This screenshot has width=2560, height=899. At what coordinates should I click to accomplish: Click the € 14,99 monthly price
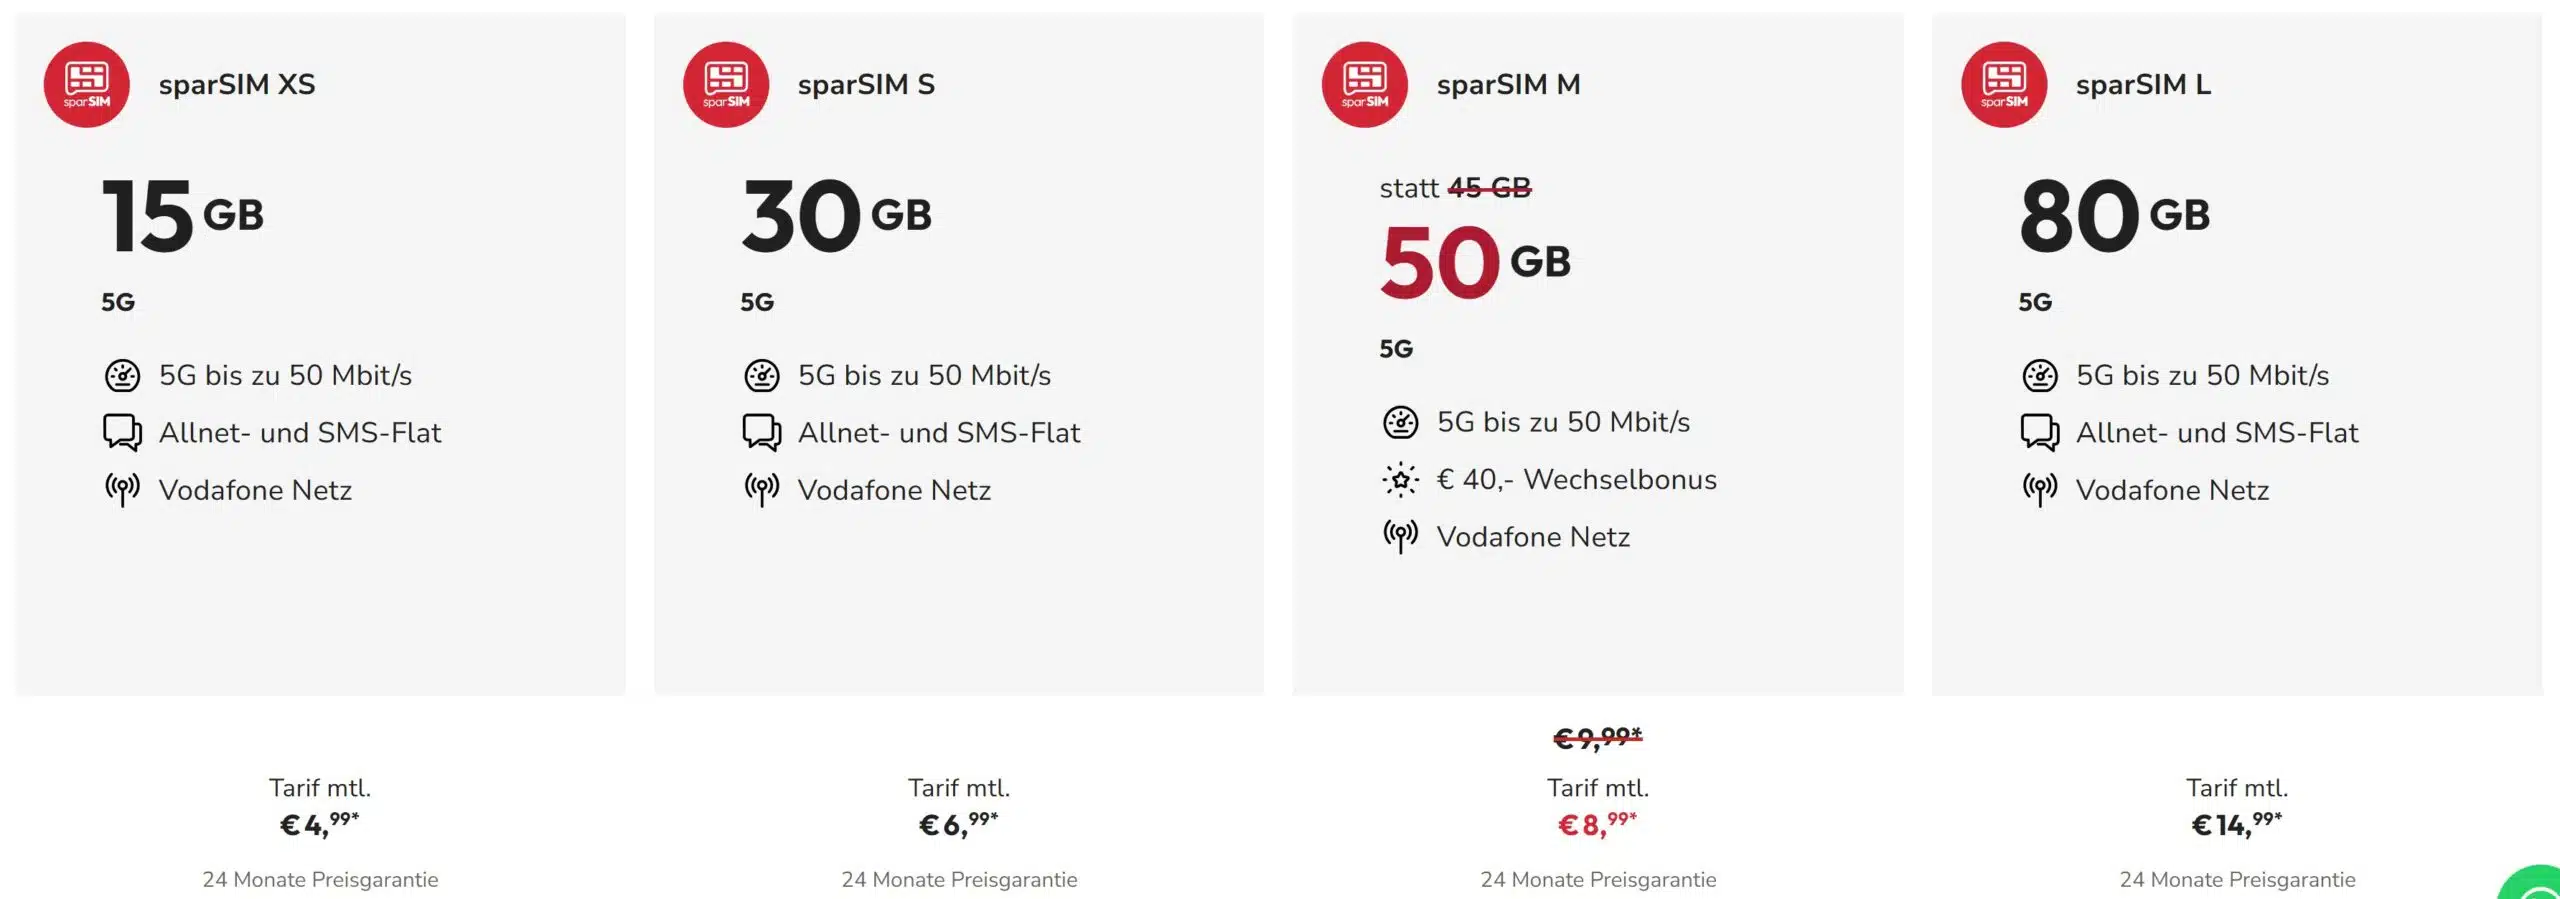(2236, 824)
